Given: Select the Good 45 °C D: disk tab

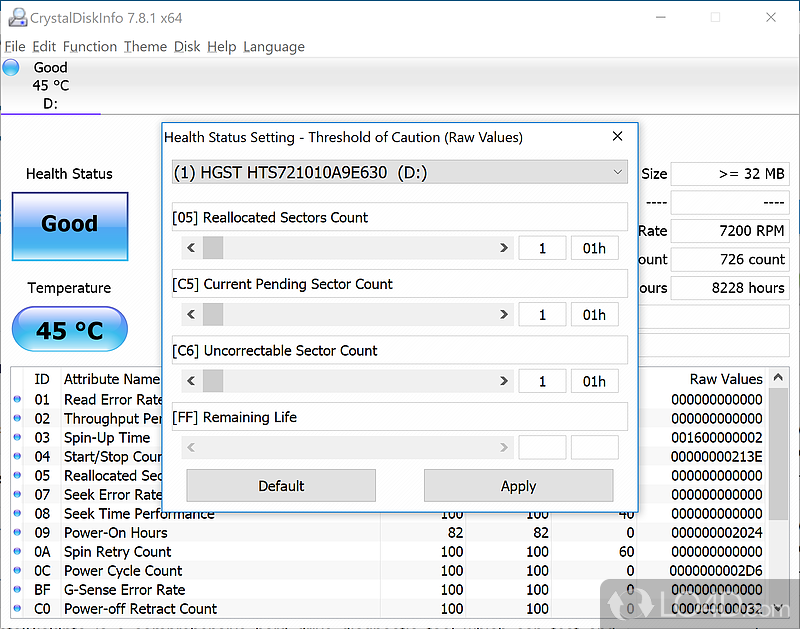Looking at the screenshot, I should [51, 86].
